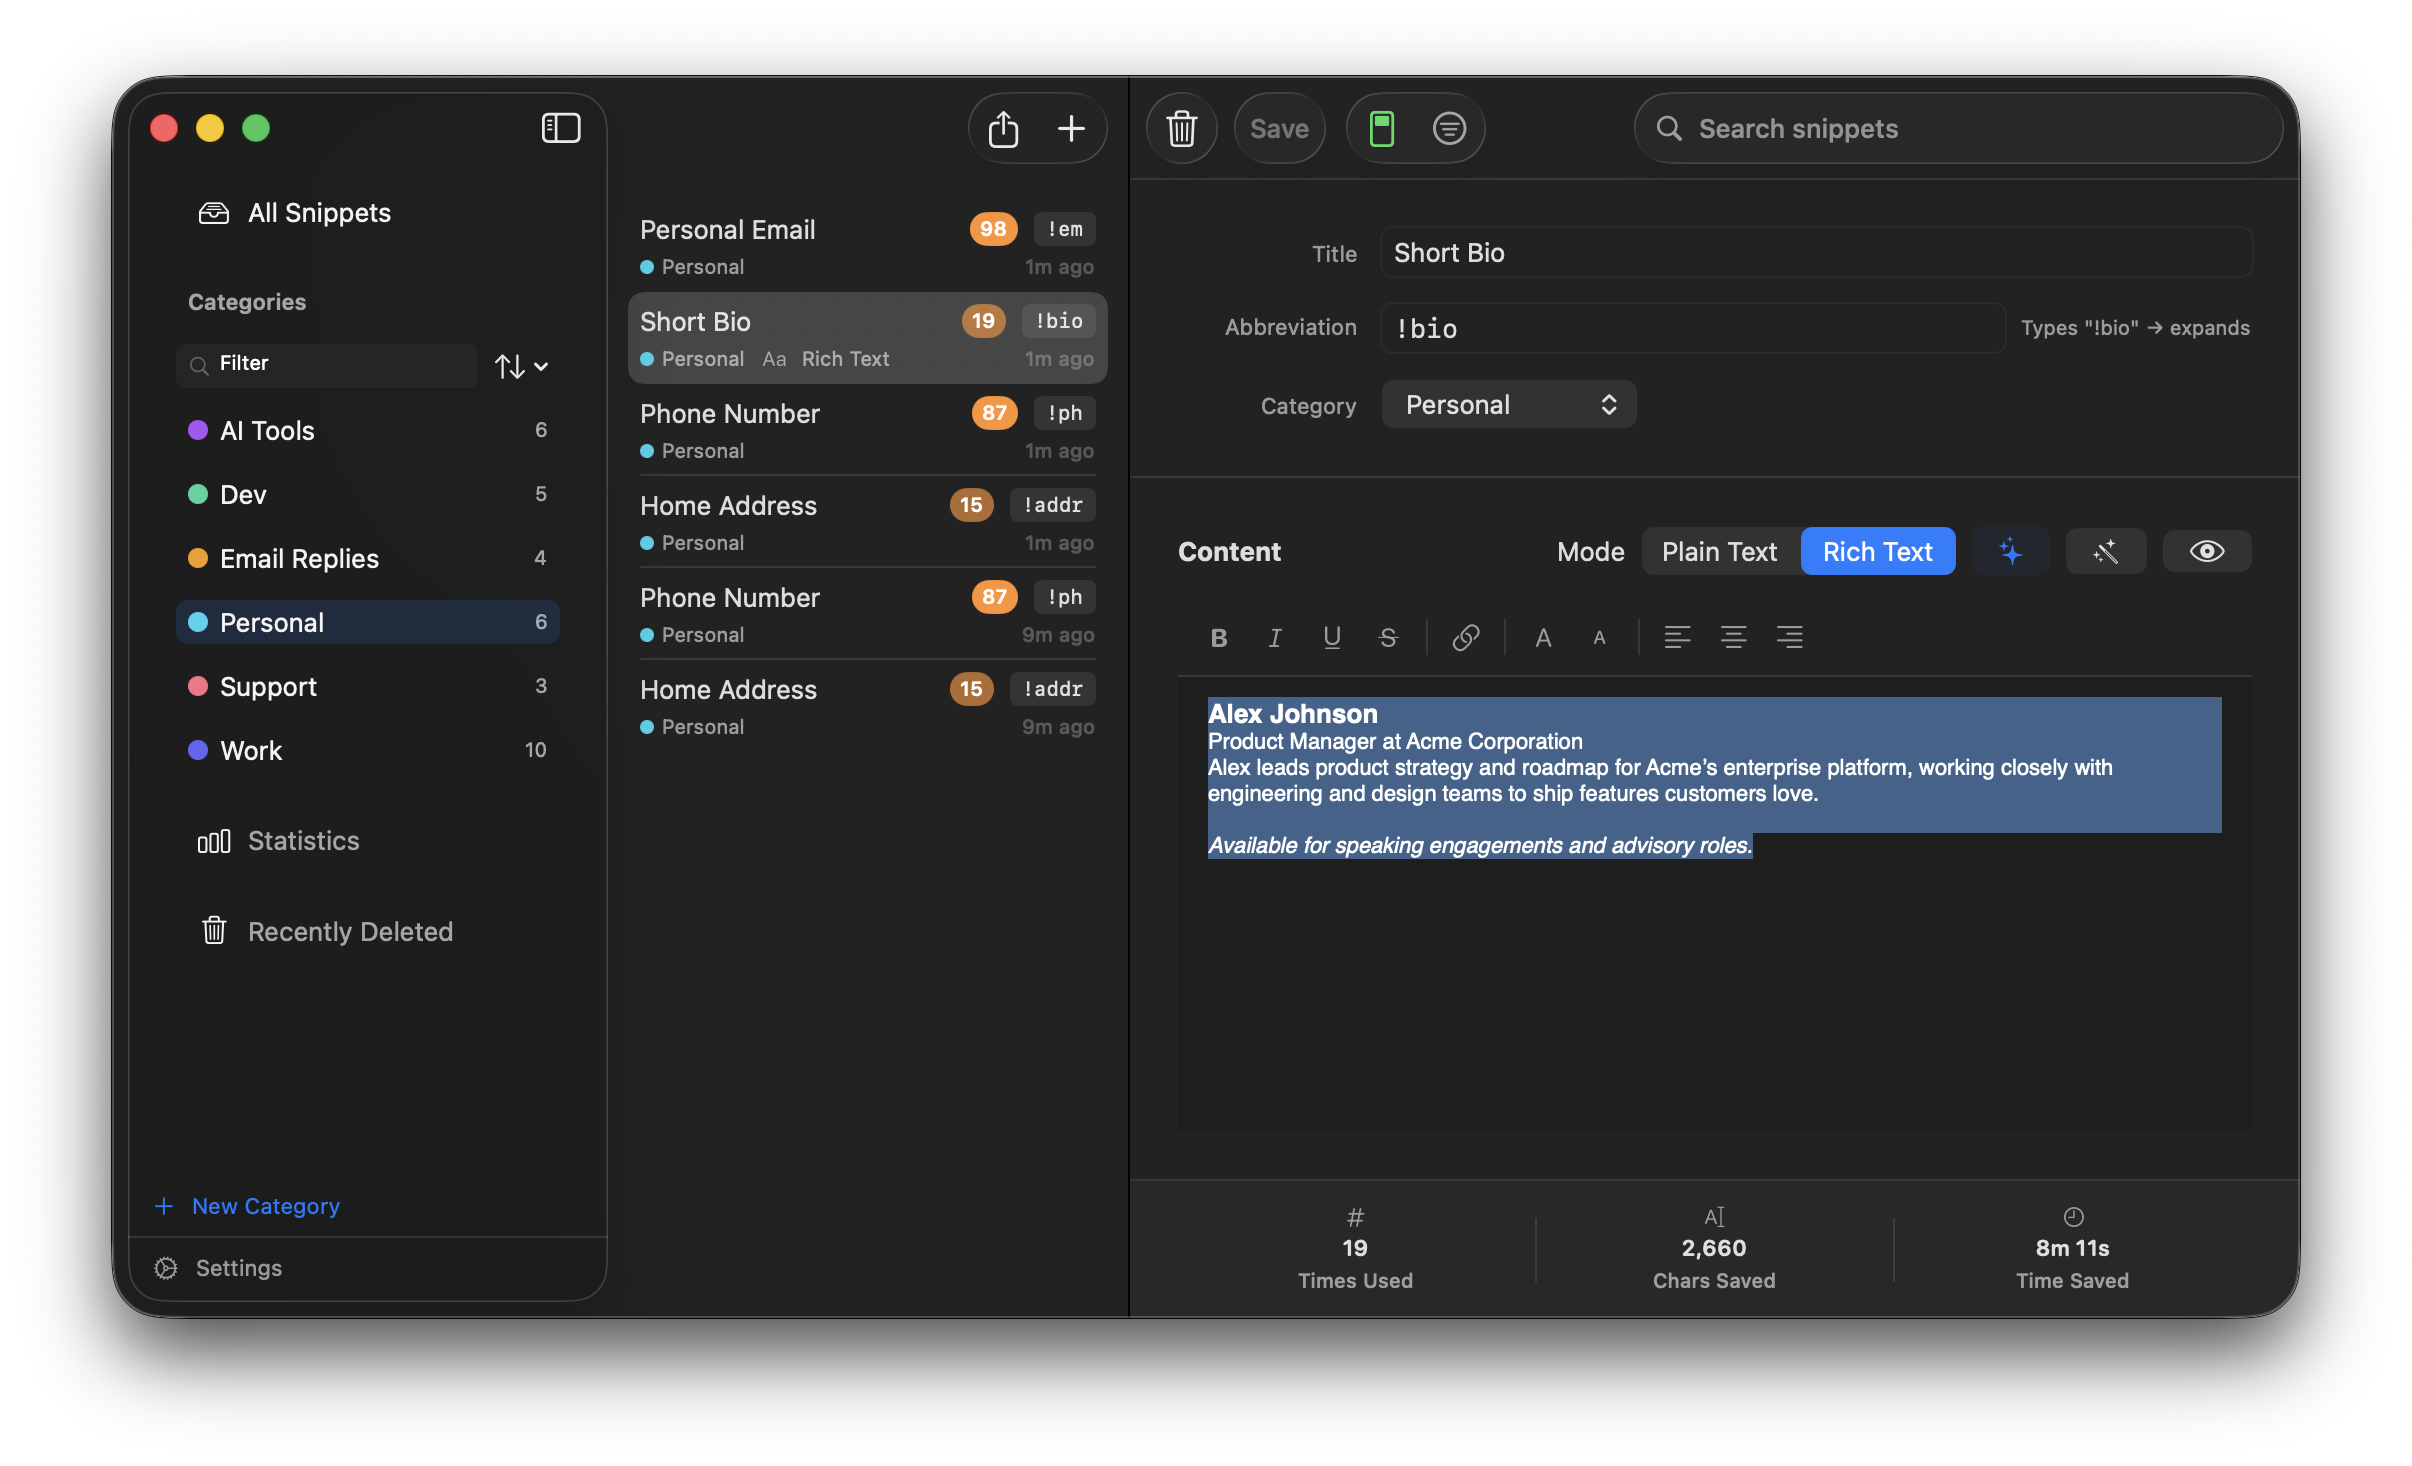Create a New Category
2412x1466 pixels.
pyautogui.click(x=248, y=1206)
